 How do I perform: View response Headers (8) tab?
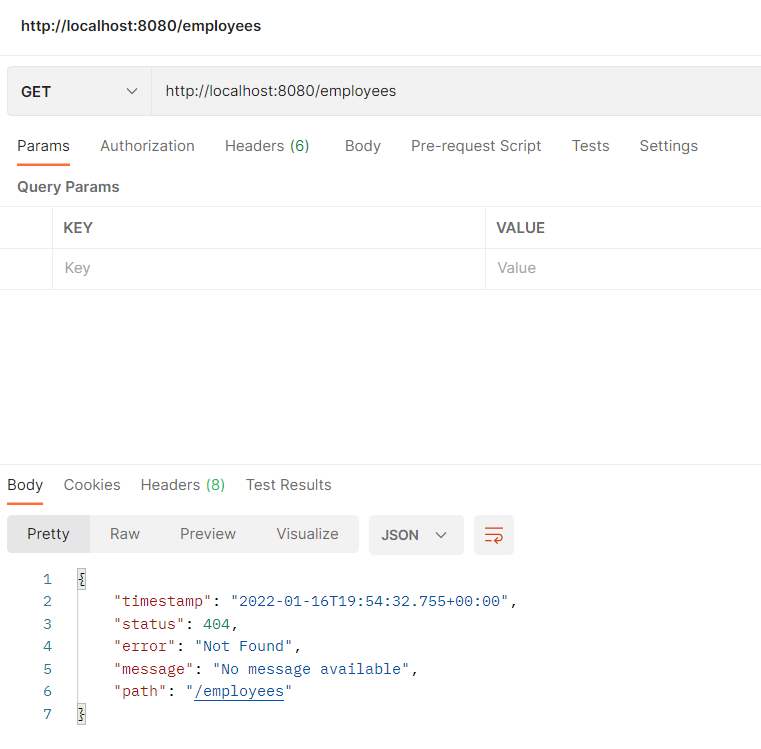[x=182, y=485]
